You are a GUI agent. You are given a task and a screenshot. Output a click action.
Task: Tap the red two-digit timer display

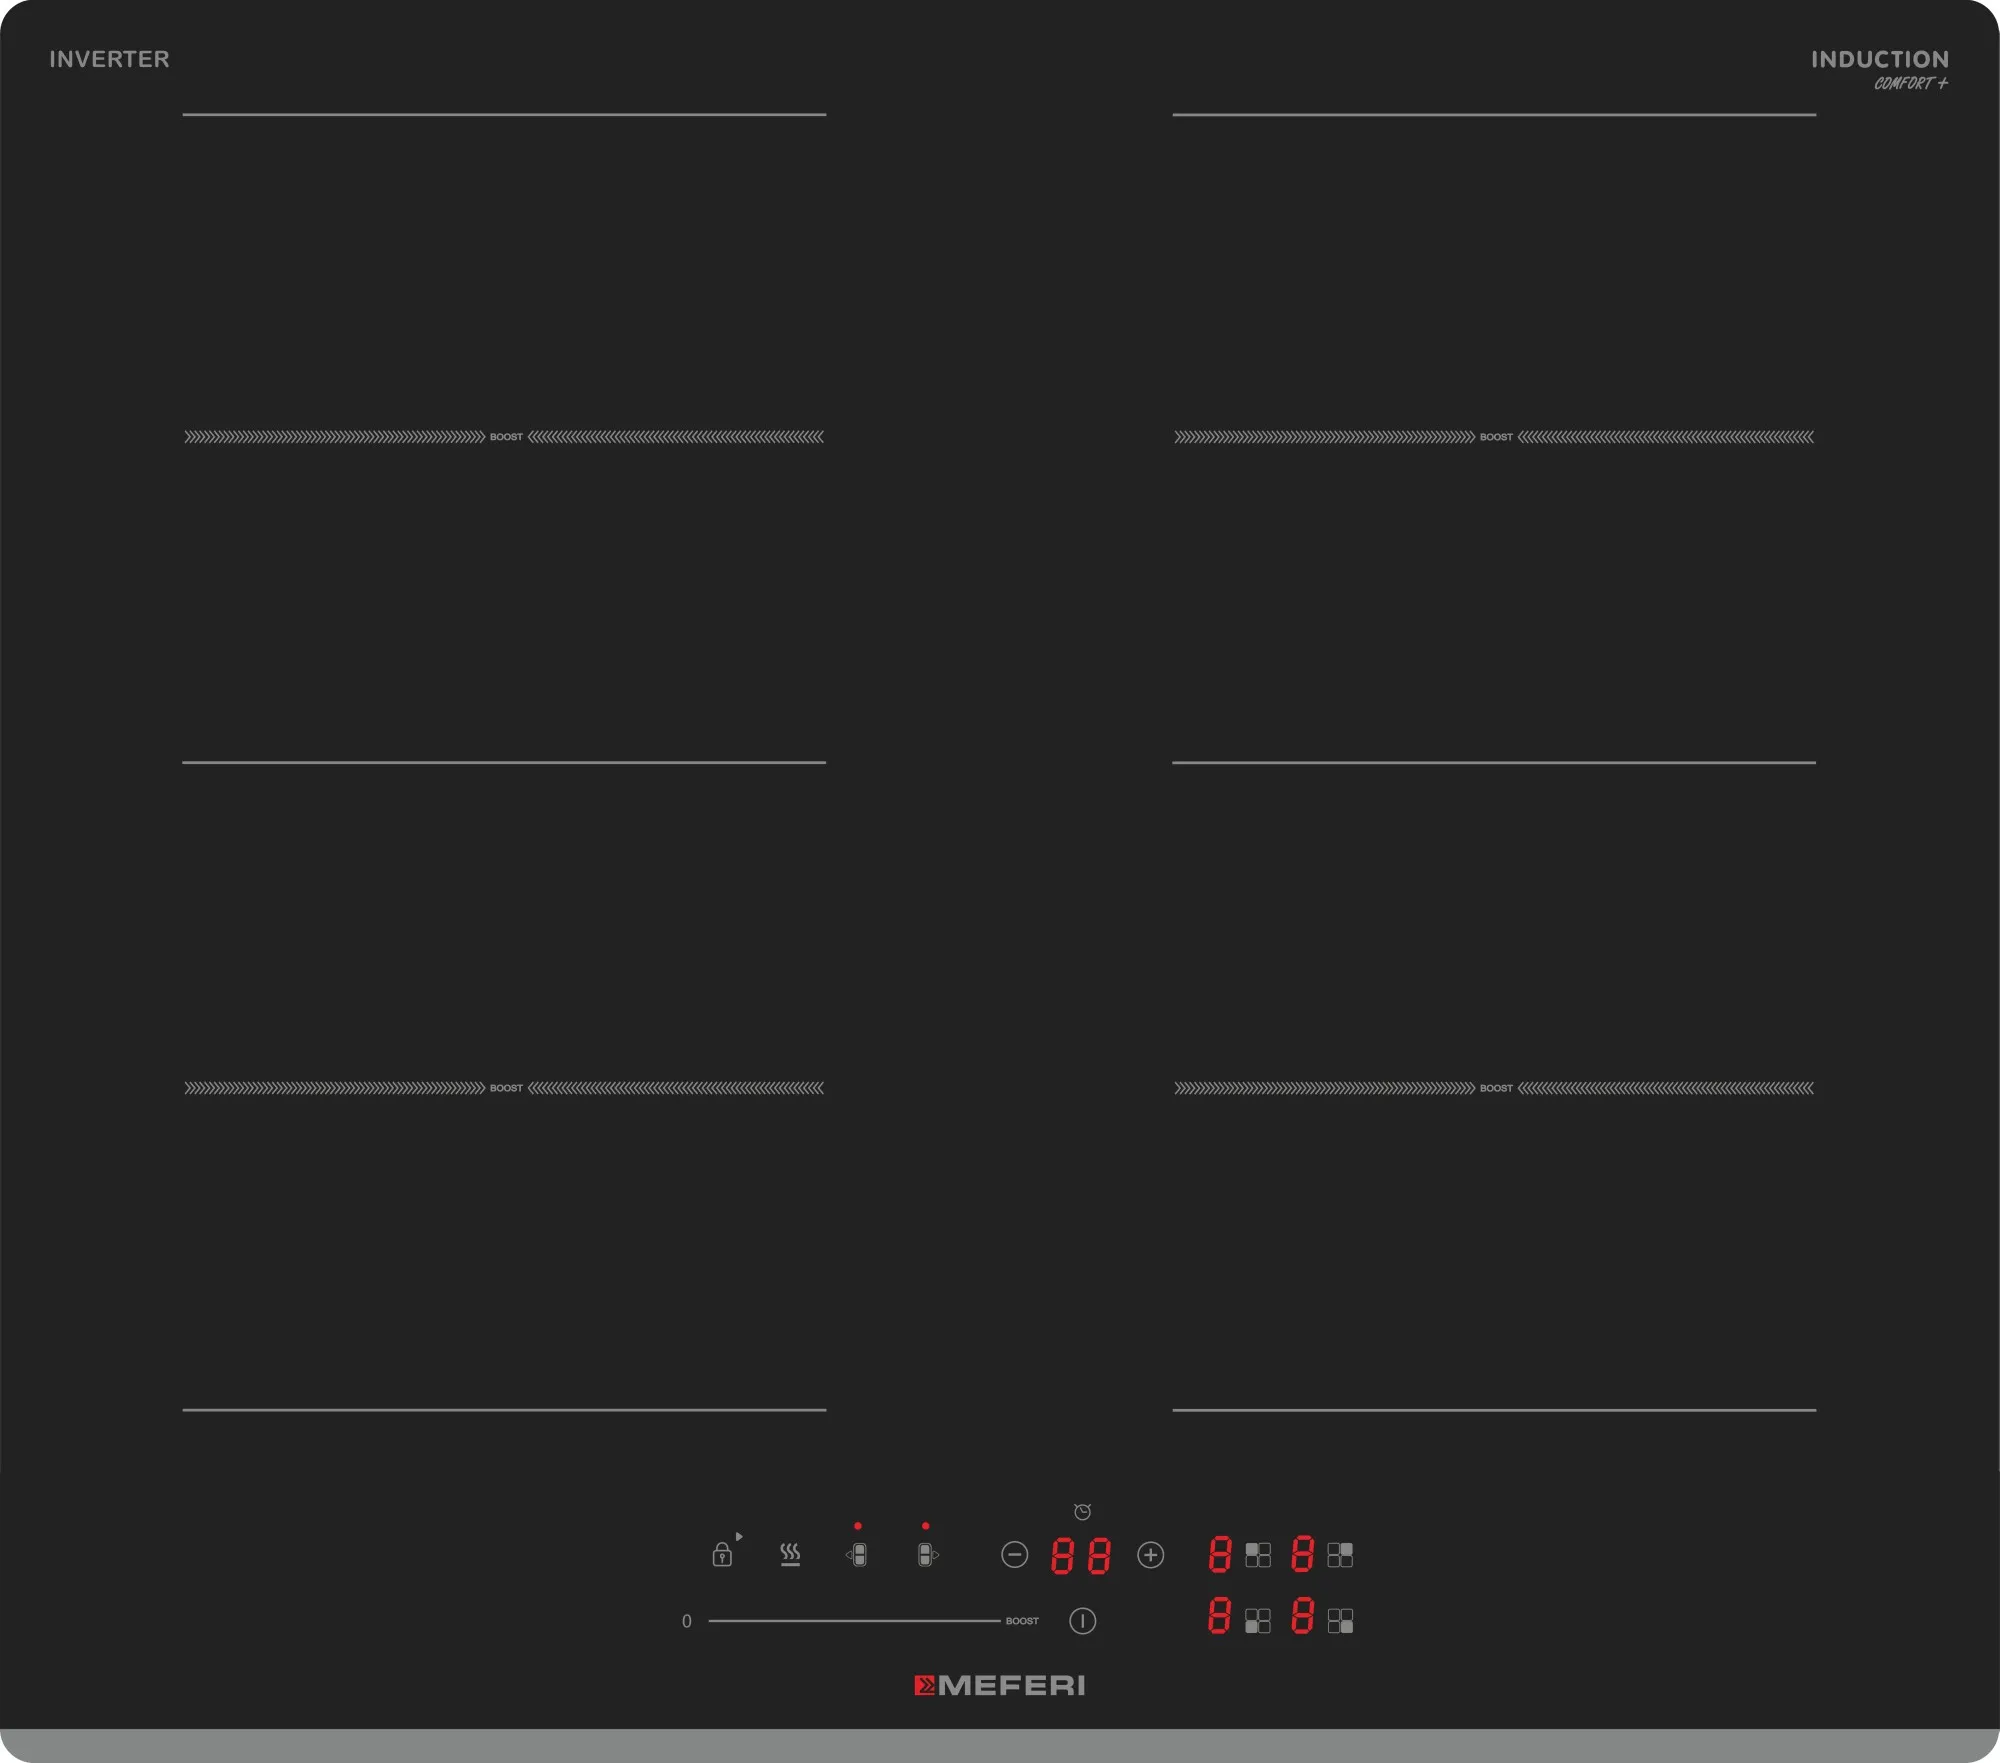tap(1081, 1556)
